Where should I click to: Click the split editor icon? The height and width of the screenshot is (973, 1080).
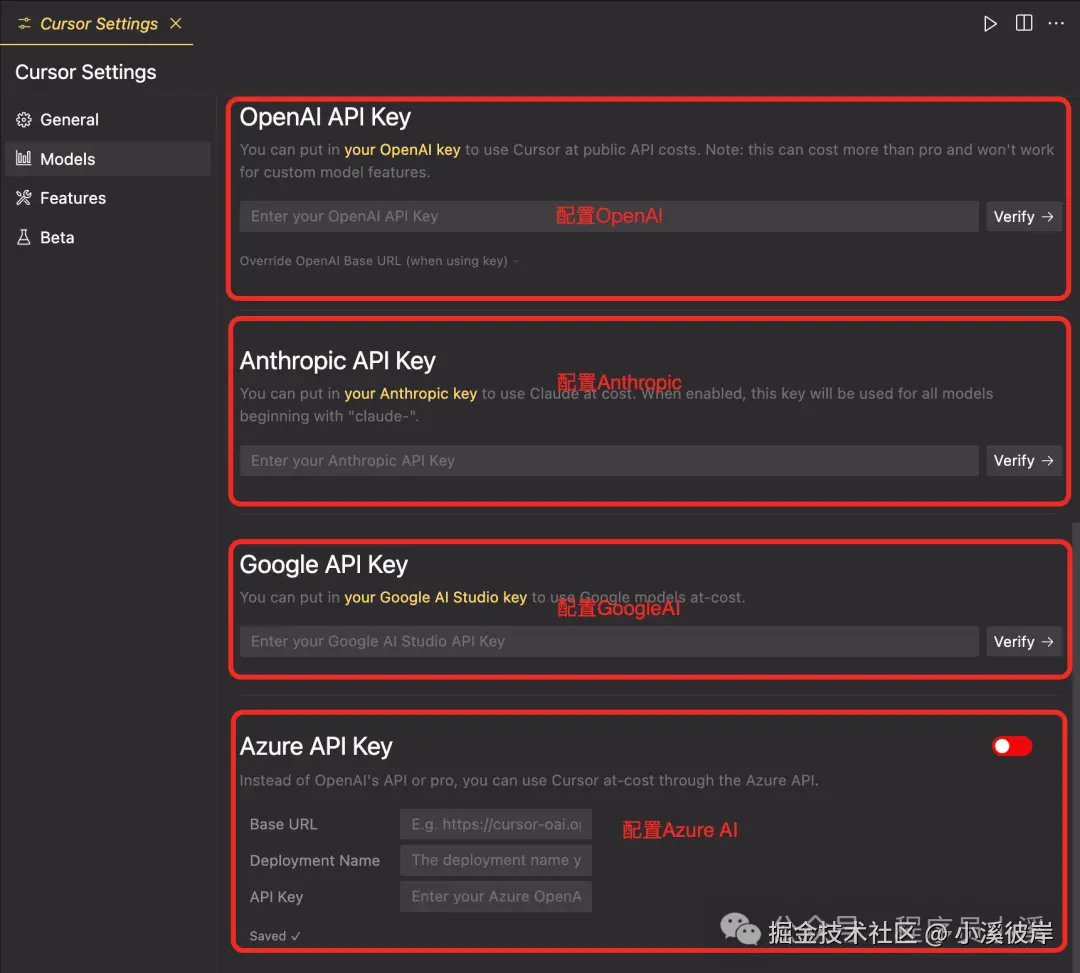[x=1024, y=23]
